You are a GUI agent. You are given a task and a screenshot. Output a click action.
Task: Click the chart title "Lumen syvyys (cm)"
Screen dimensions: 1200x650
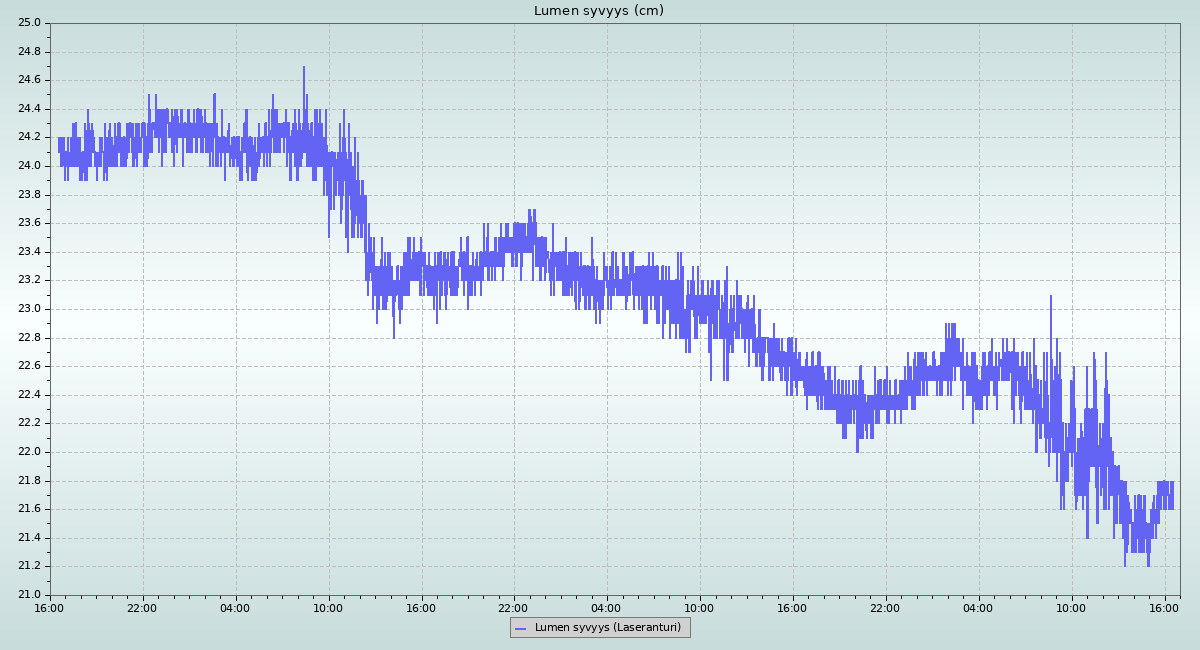tap(598, 11)
